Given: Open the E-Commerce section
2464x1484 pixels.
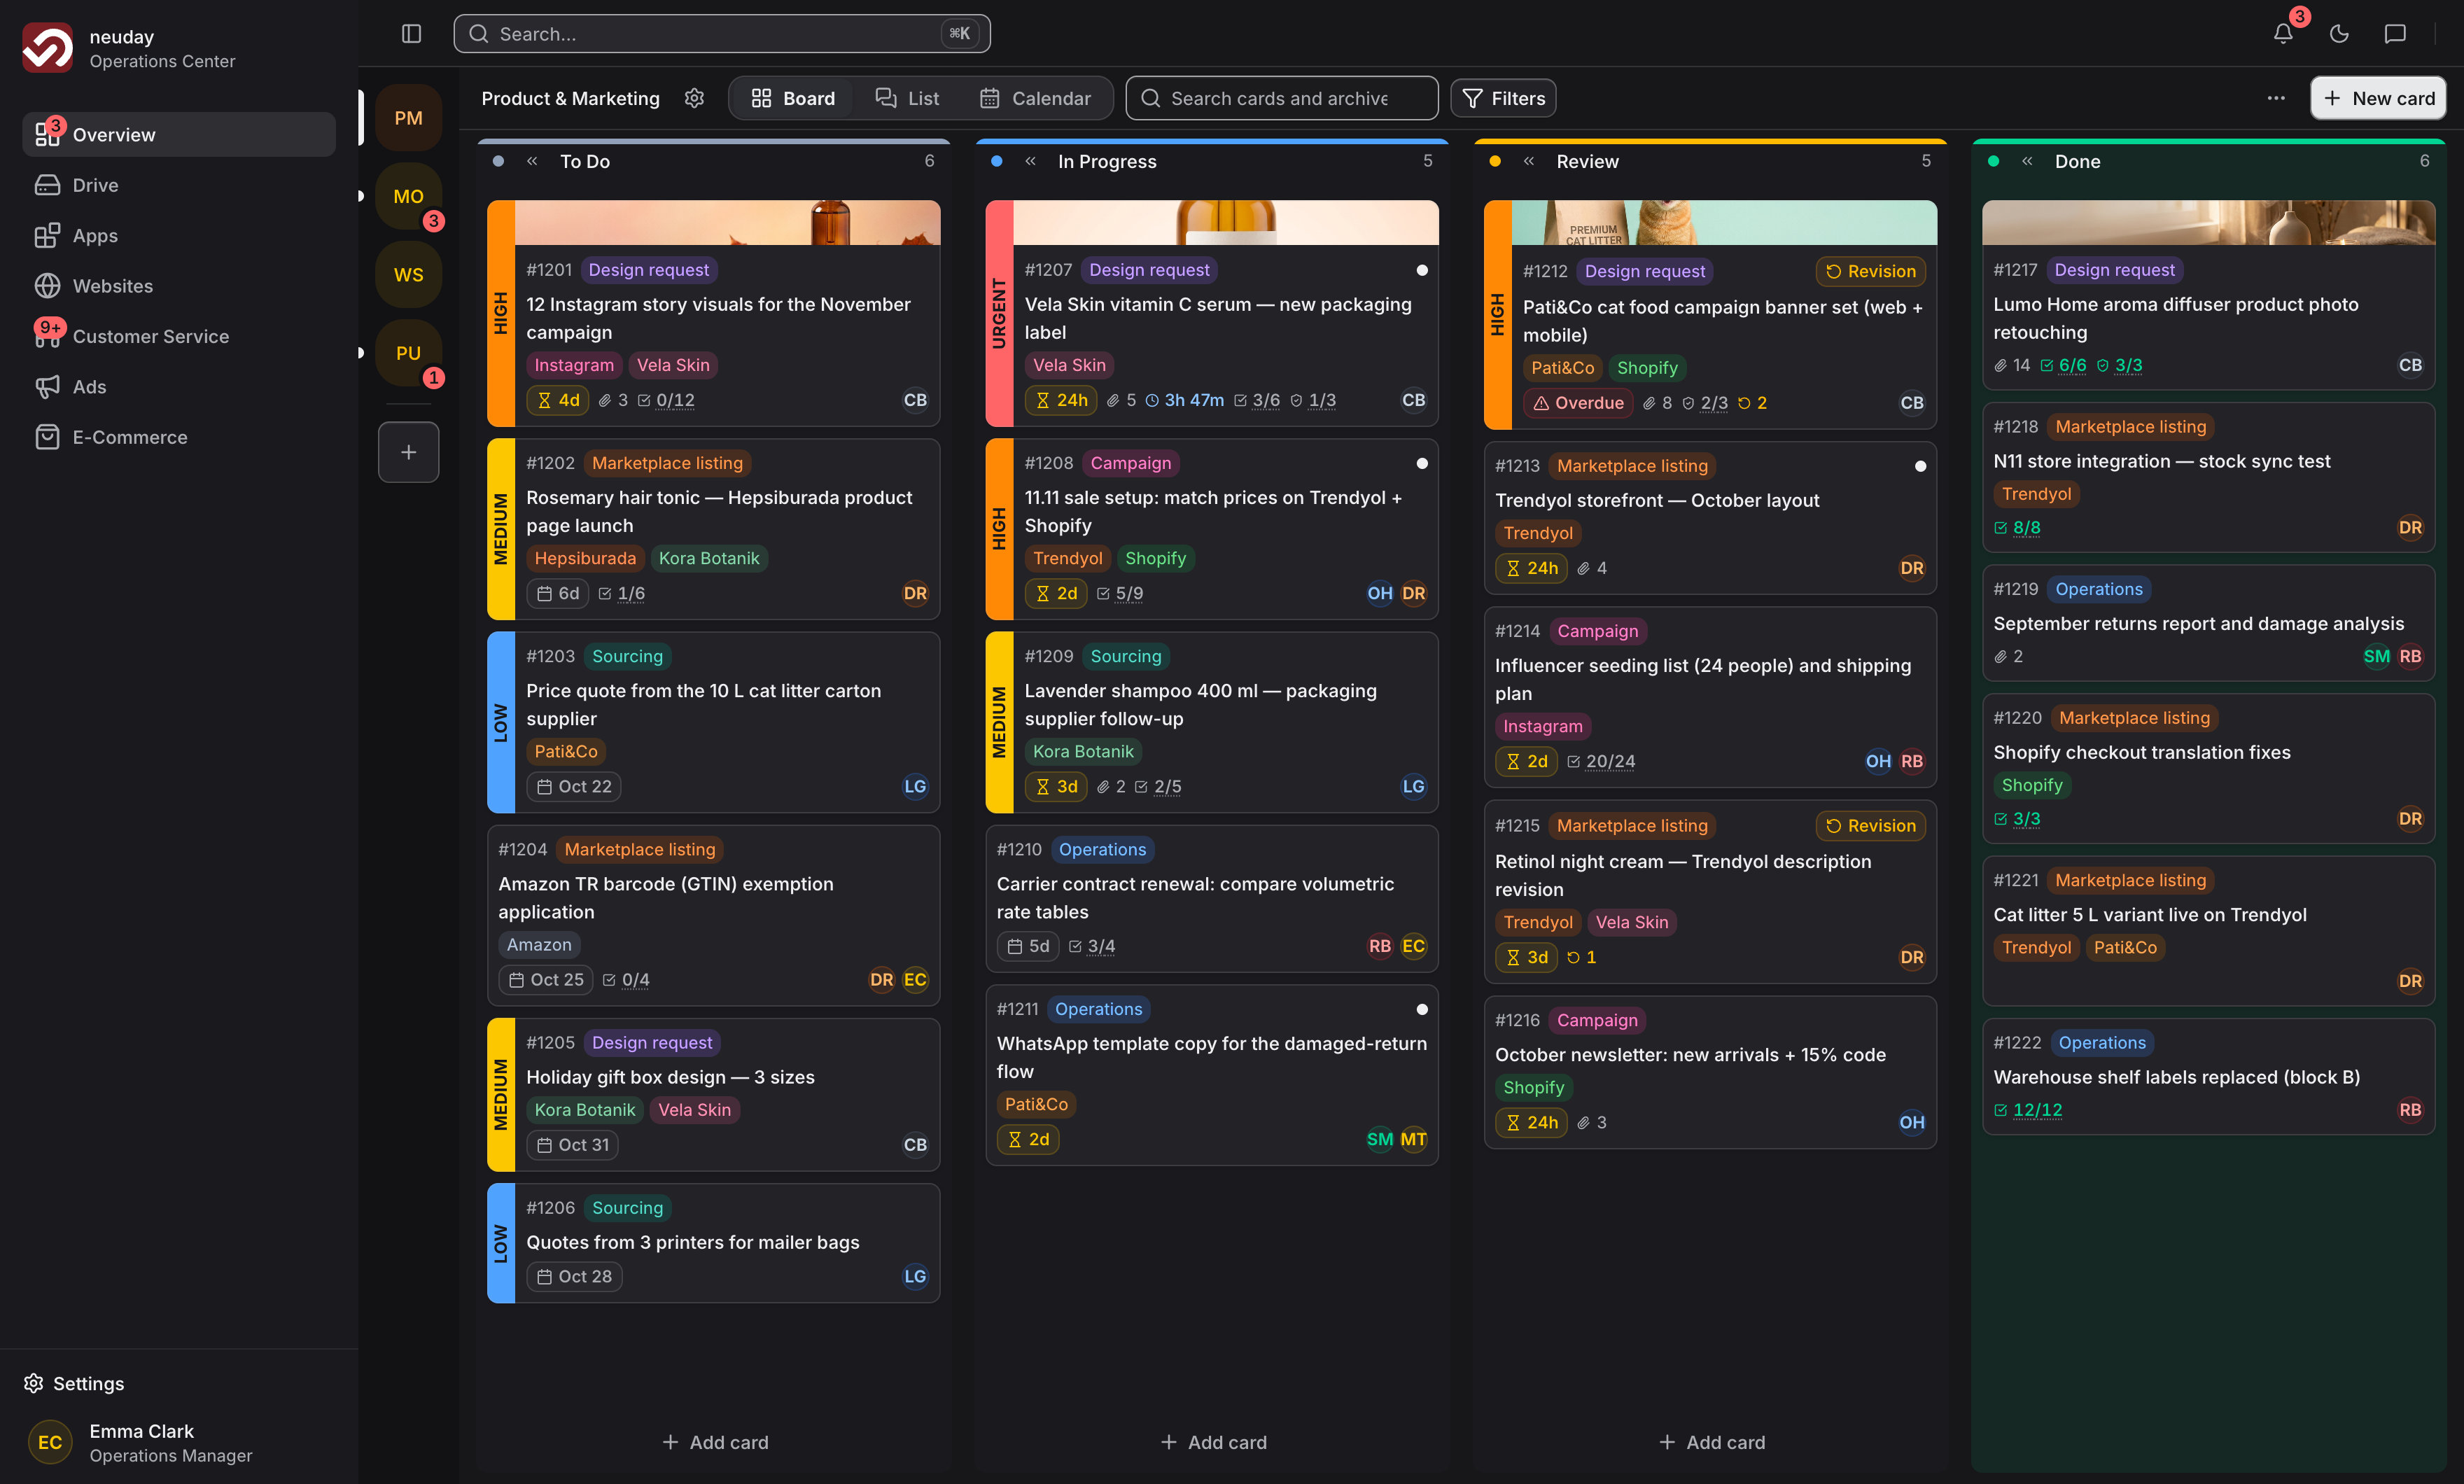Looking at the screenshot, I should [179, 437].
